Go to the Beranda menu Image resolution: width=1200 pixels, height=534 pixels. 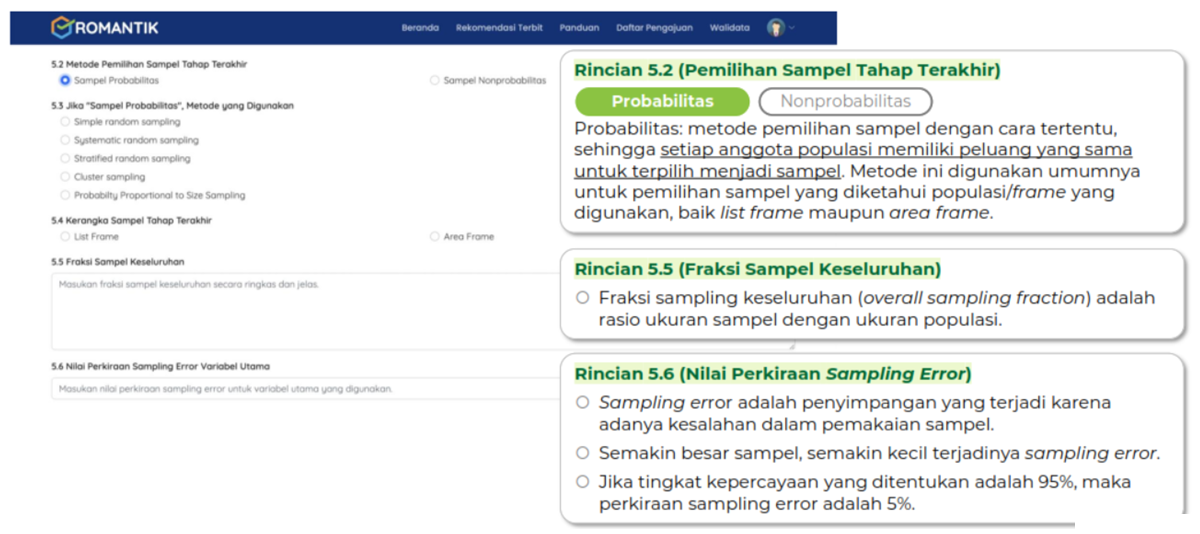tap(420, 28)
